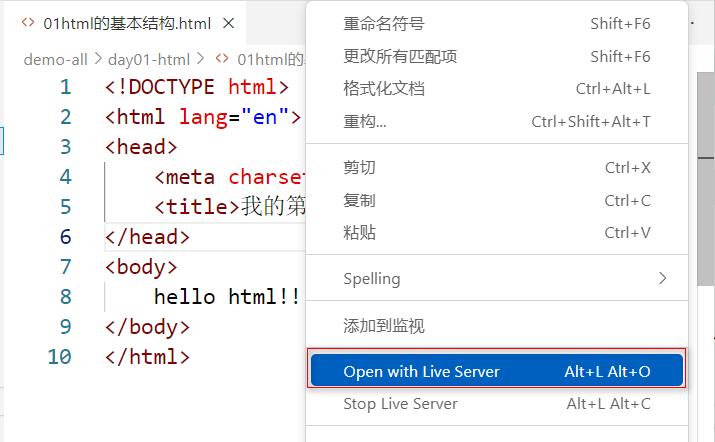Open the 重构... refactor option
This screenshot has height=442, width=715.
click(x=365, y=122)
